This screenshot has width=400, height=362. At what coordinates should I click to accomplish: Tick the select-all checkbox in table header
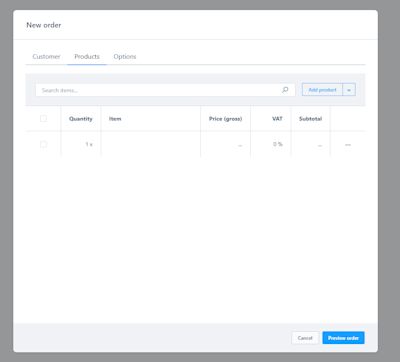[x=43, y=118]
